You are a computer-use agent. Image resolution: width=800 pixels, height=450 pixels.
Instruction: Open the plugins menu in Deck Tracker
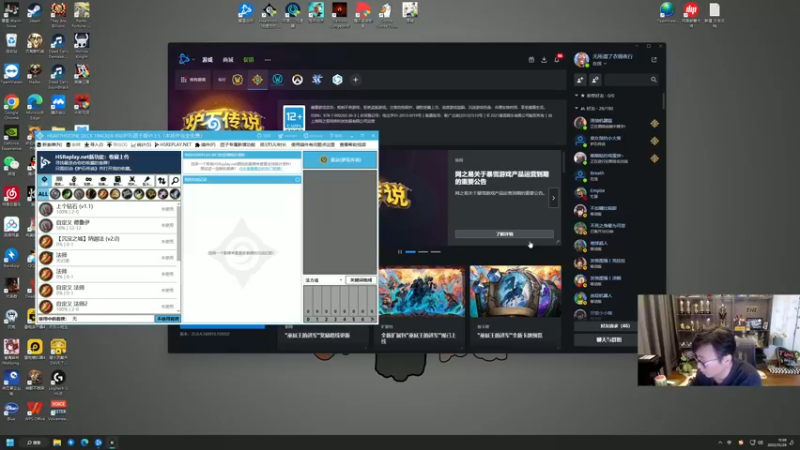205,145
